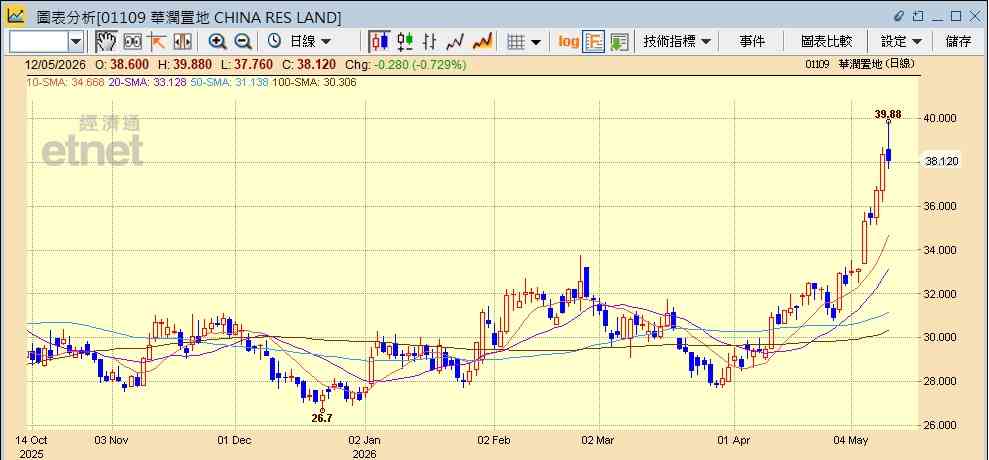Image resolution: width=989 pixels, height=460 pixels.
Task: Click the 事件 button
Action: pyautogui.click(x=752, y=42)
